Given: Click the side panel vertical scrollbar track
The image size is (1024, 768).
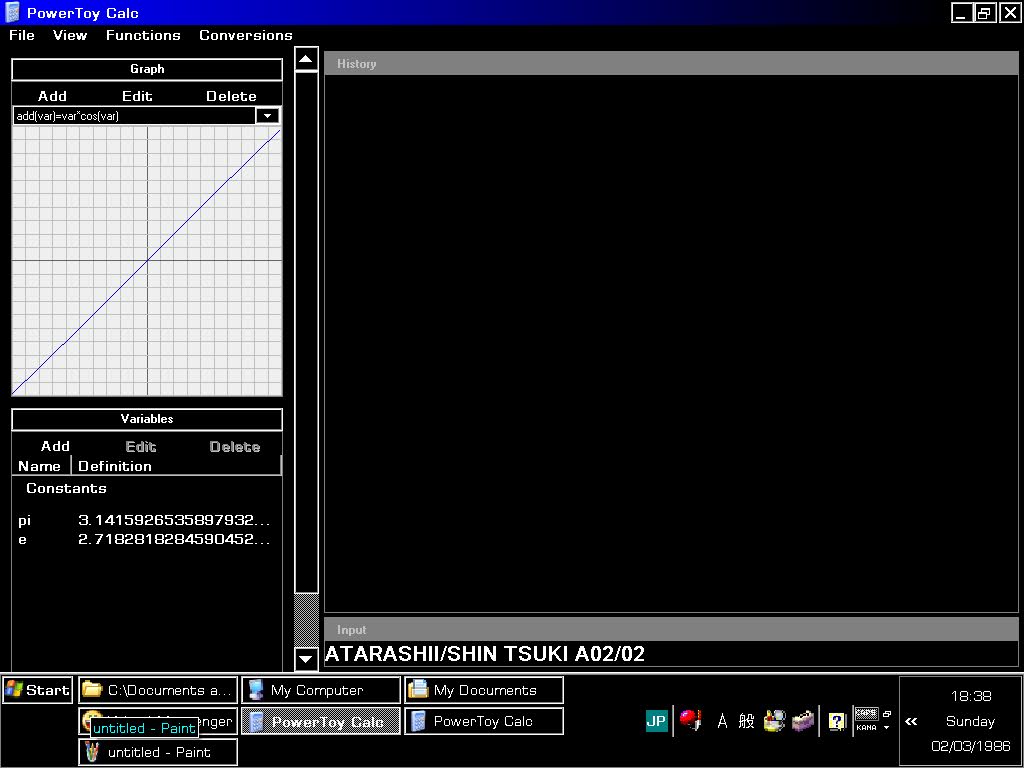Looking at the screenshot, I should click(306, 620).
